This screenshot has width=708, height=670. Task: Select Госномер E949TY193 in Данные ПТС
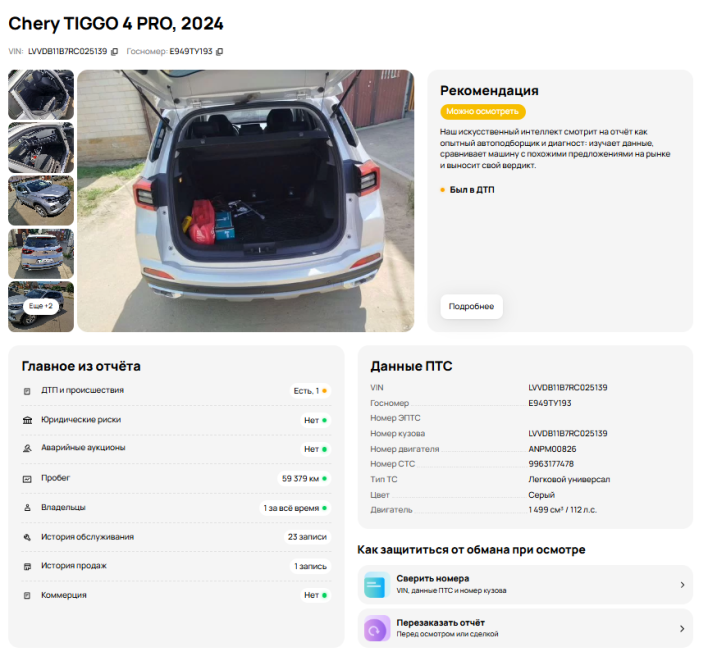pos(550,403)
